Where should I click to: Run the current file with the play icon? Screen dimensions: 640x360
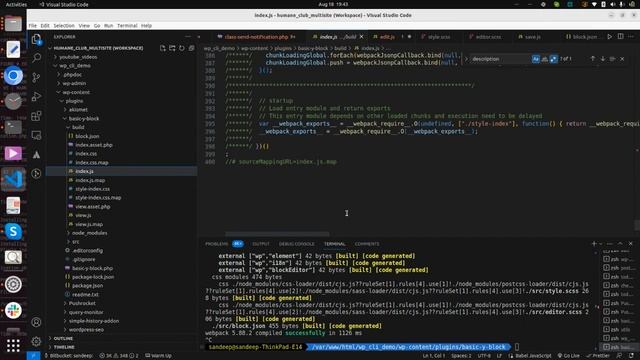coord(609,37)
